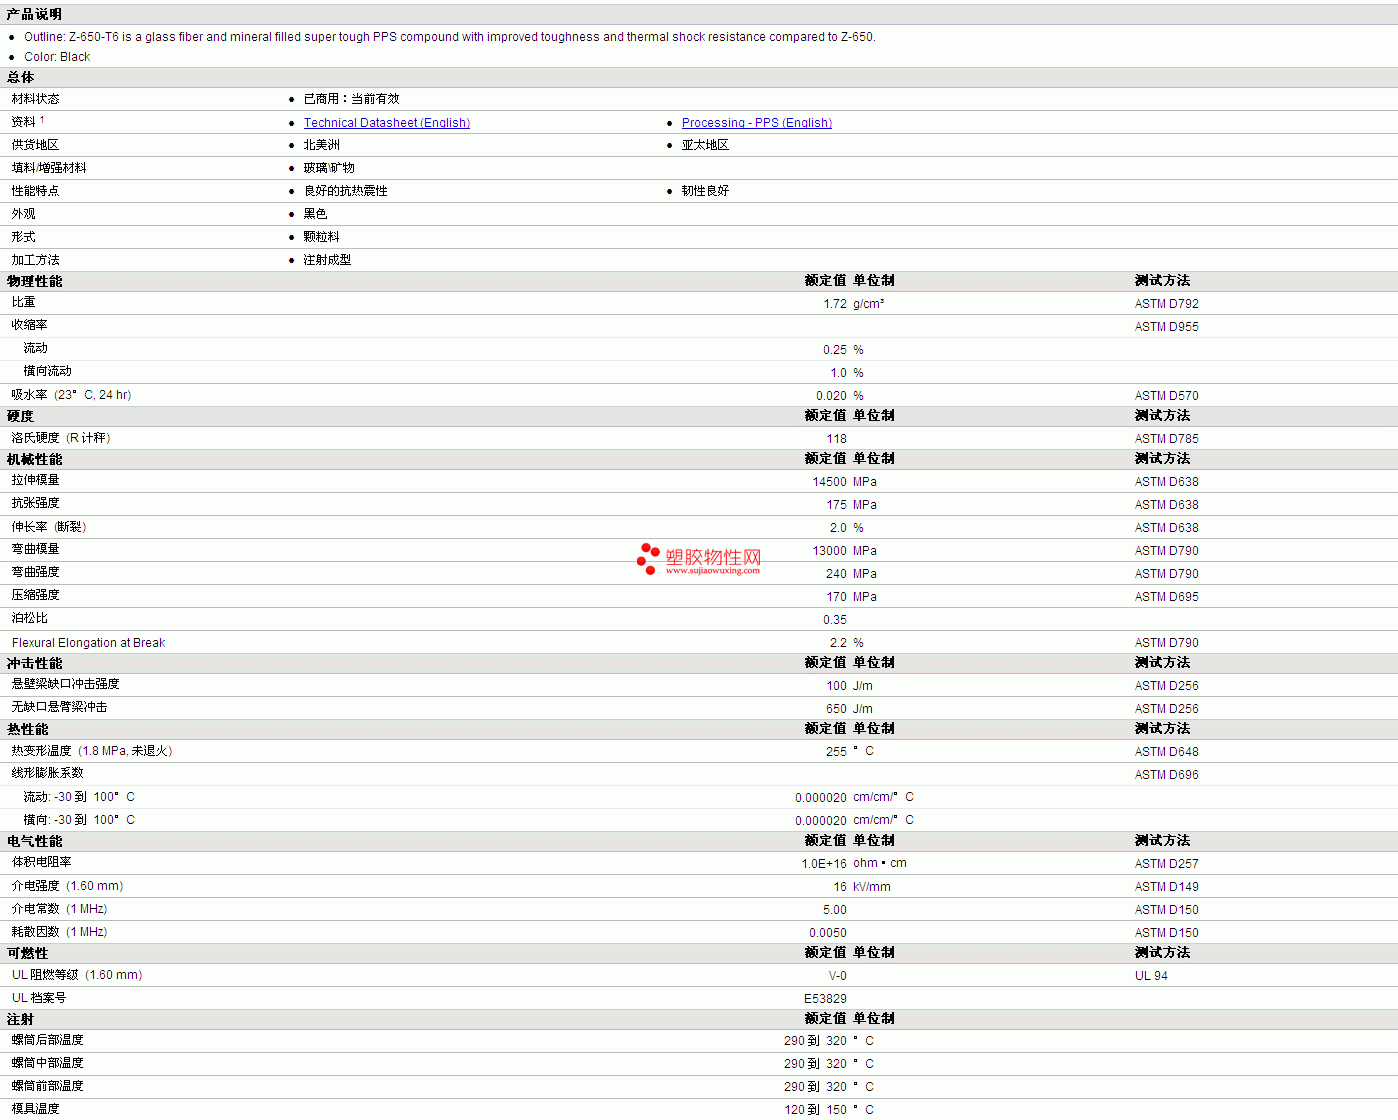The height and width of the screenshot is (1120, 1398).
Task: Select the water absorption value 0.020
Action: pyautogui.click(x=831, y=396)
